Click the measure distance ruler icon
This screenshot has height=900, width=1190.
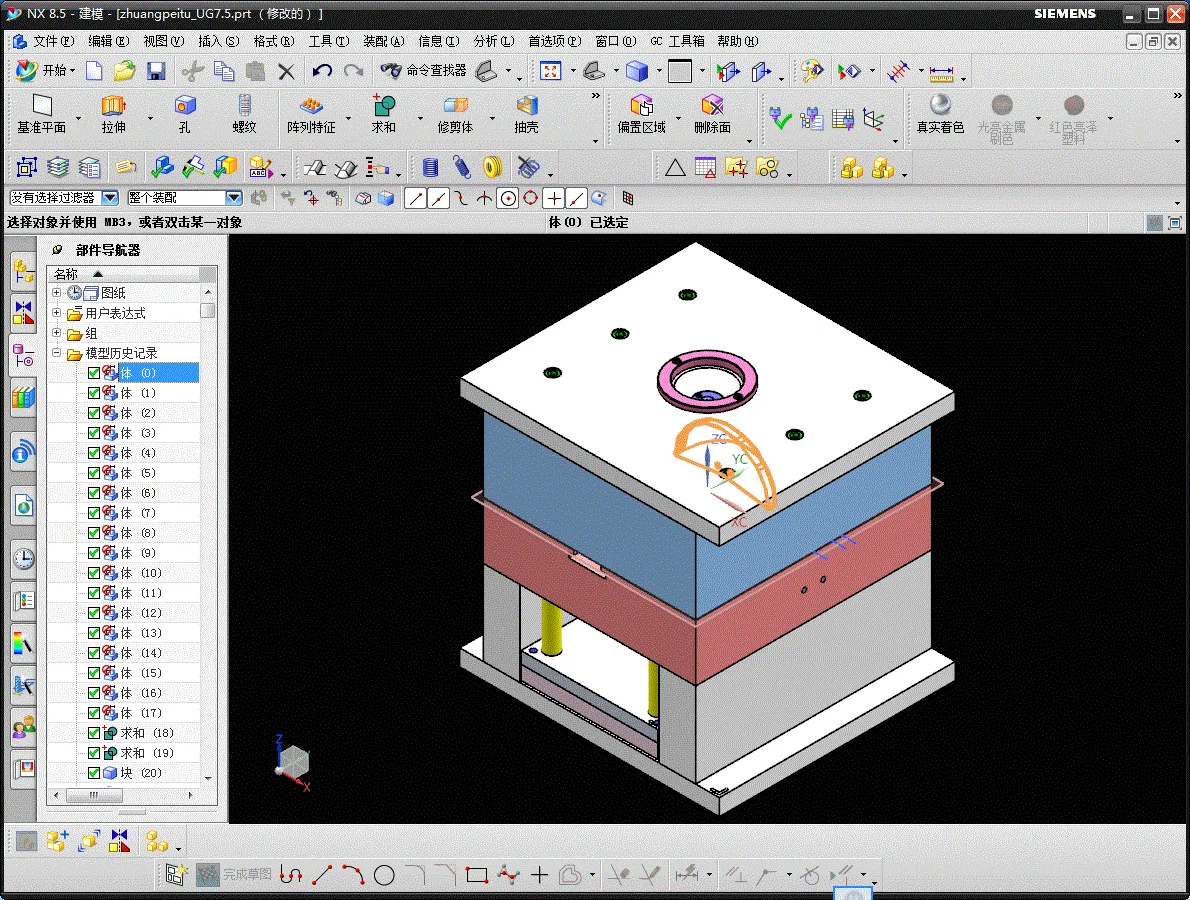(941, 74)
